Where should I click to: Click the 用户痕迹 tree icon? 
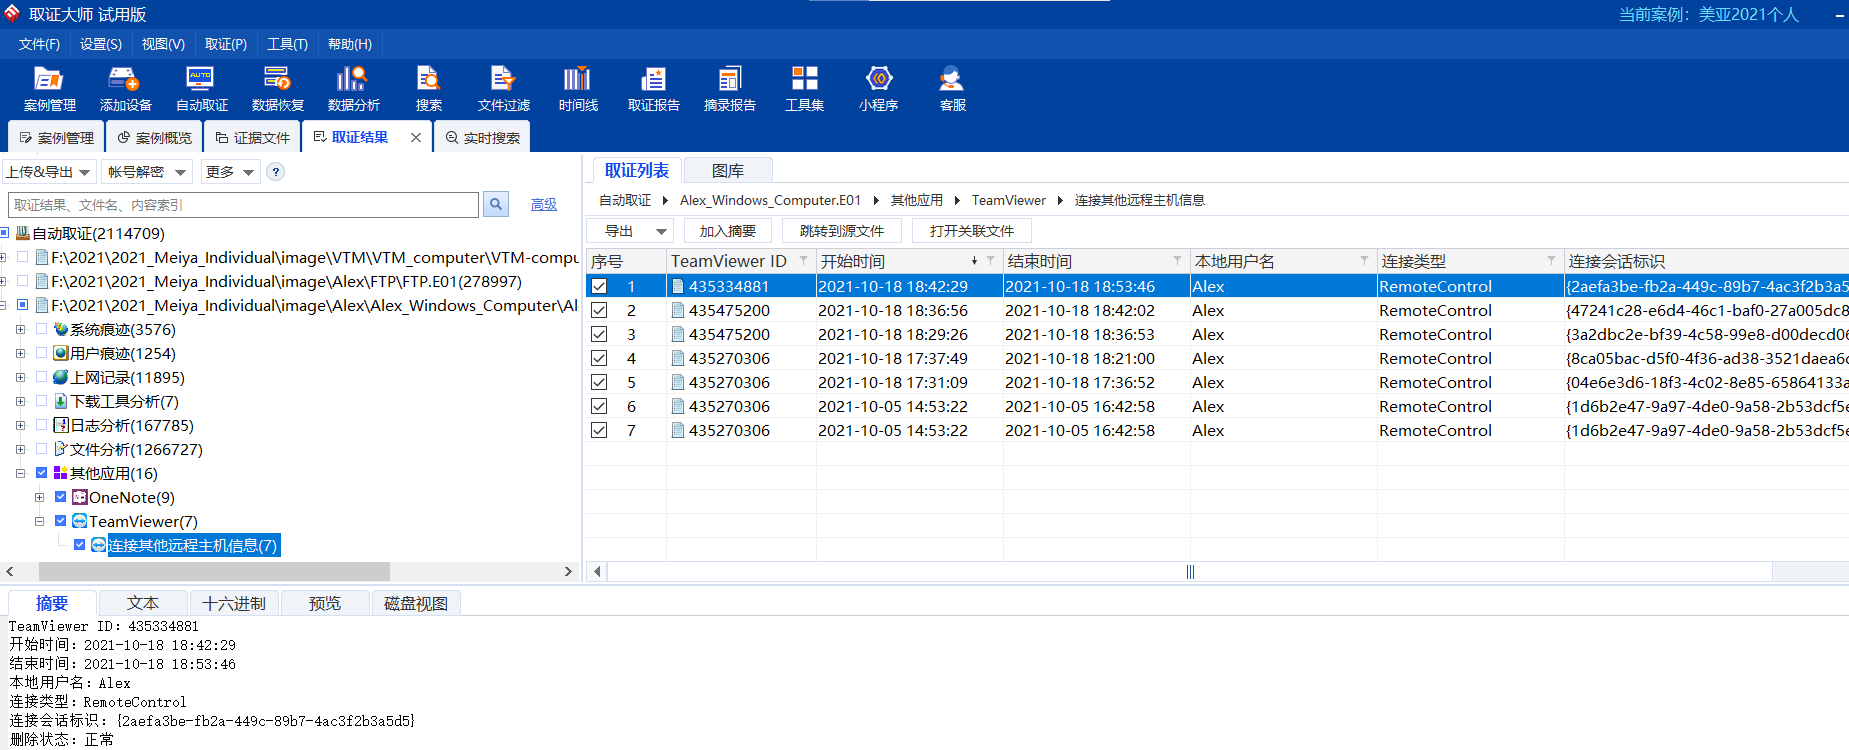(61, 353)
